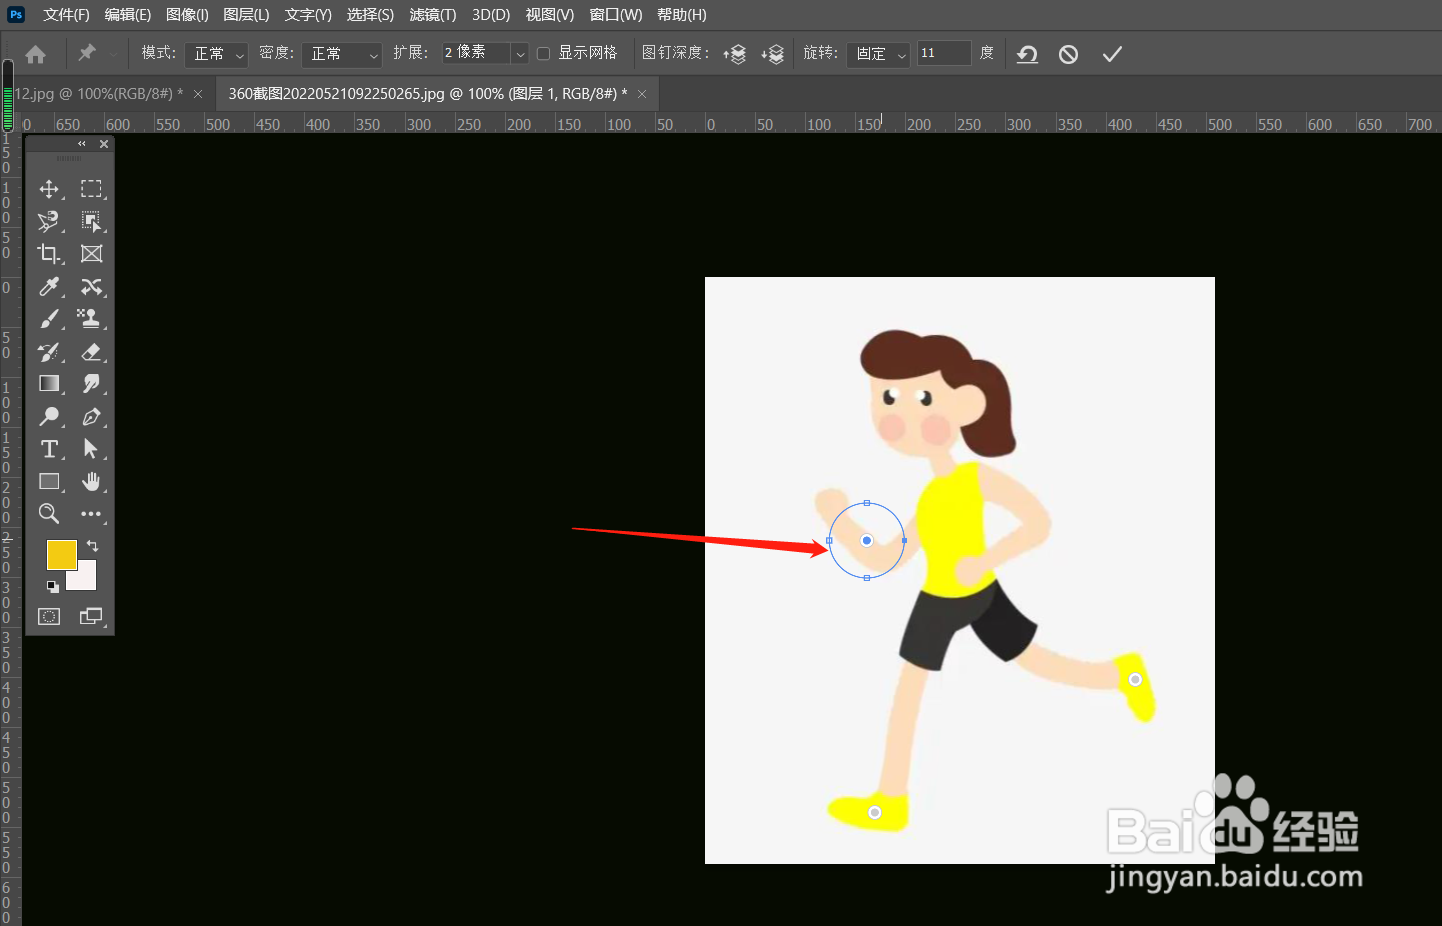Select the Rectangular Marquee tool

pyautogui.click(x=92, y=189)
